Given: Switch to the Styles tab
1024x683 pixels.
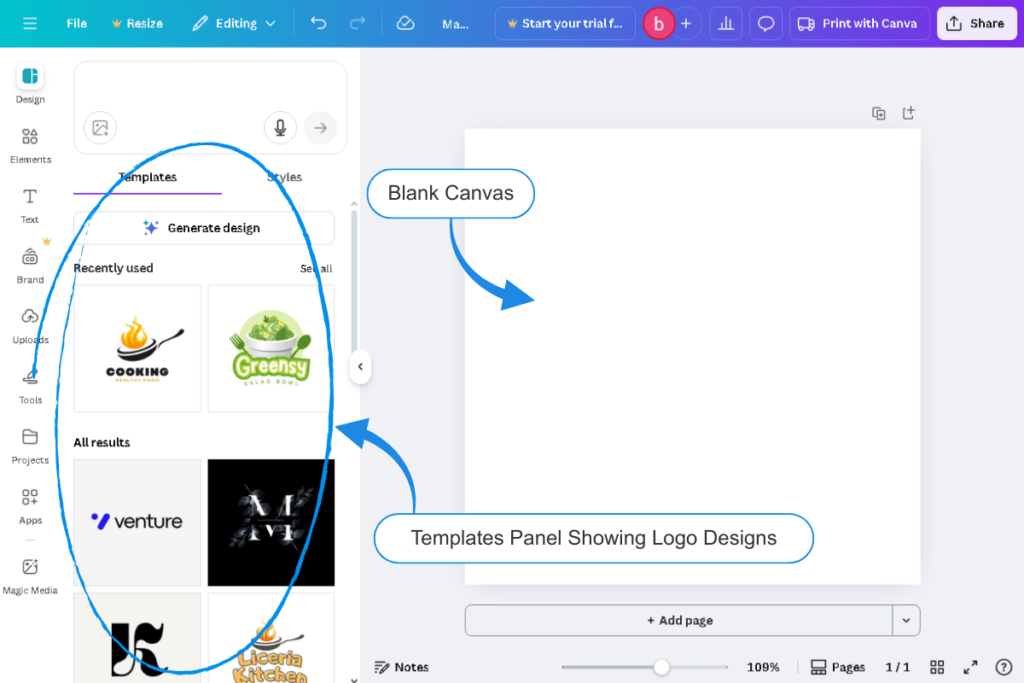Looking at the screenshot, I should [x=285, y=177].
